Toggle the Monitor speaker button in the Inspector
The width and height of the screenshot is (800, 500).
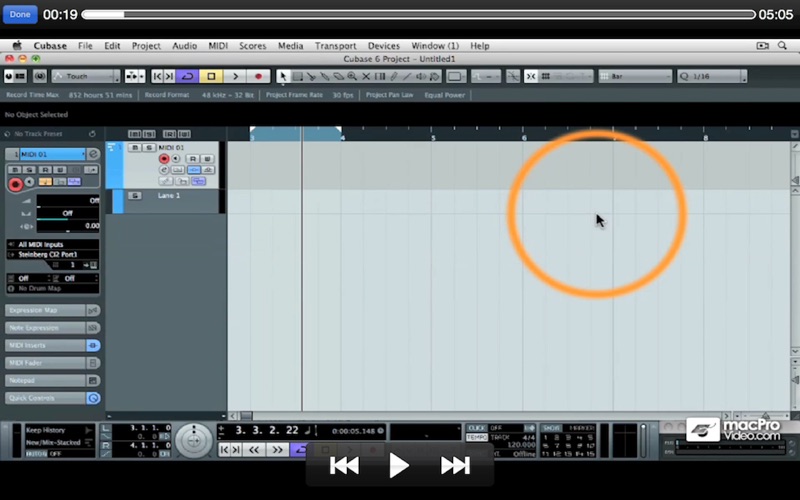pyautogui.click(x=30, y=182)
